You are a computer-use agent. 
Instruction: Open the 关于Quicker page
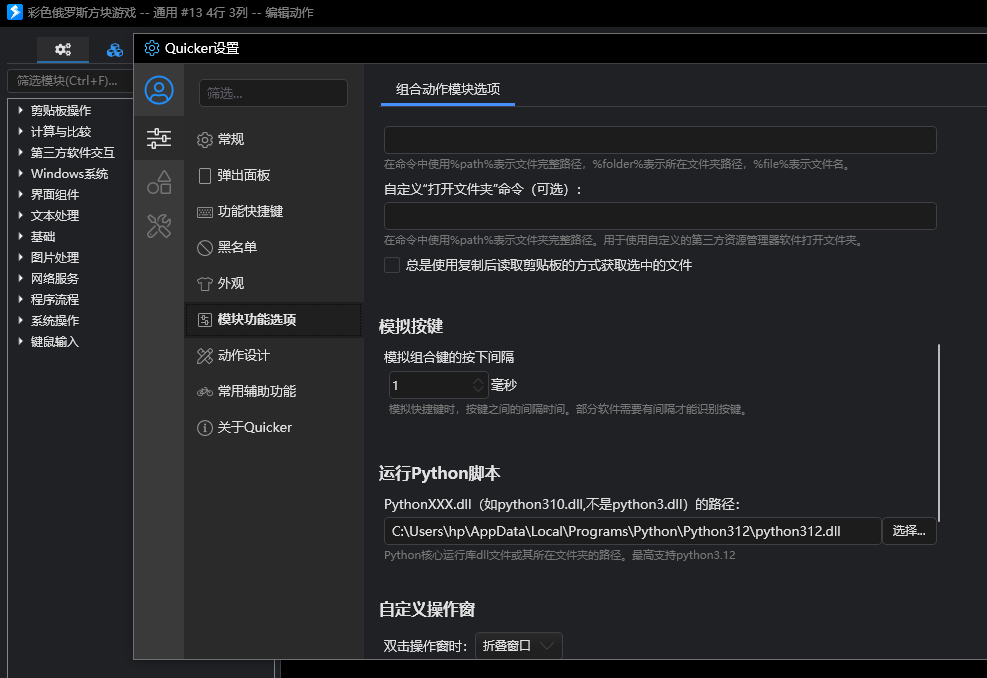[x=274, y=427]
